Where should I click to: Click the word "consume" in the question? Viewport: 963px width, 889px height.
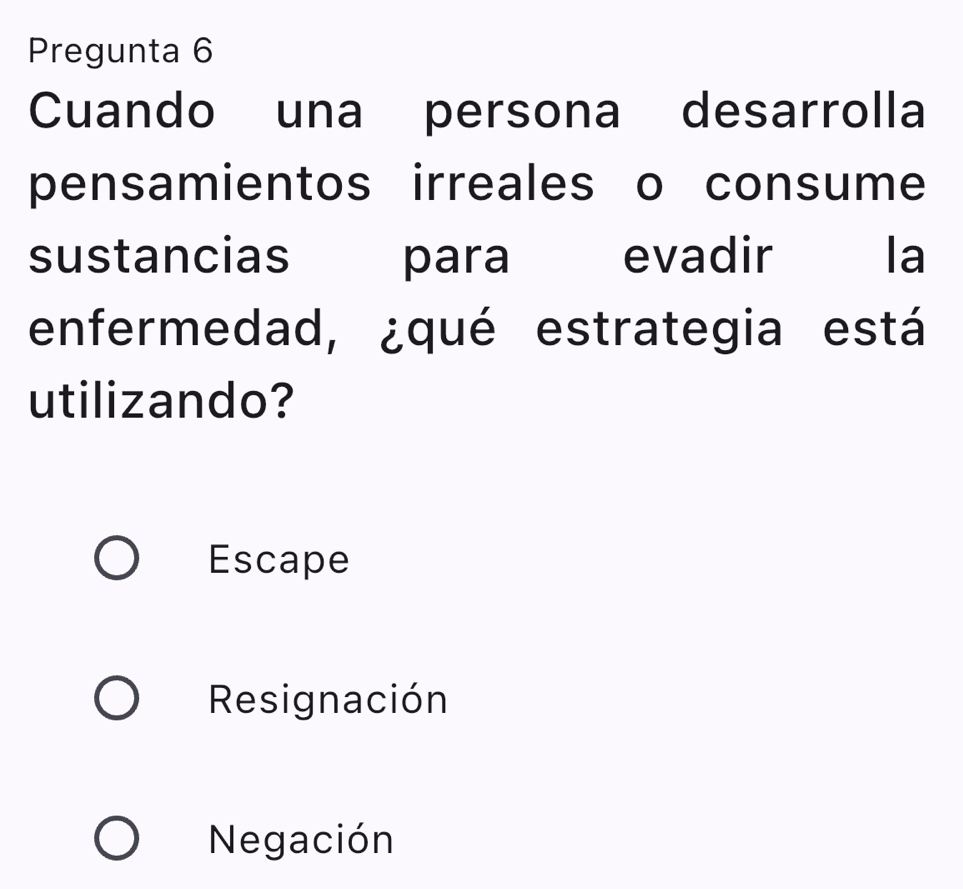coord(815,185)
